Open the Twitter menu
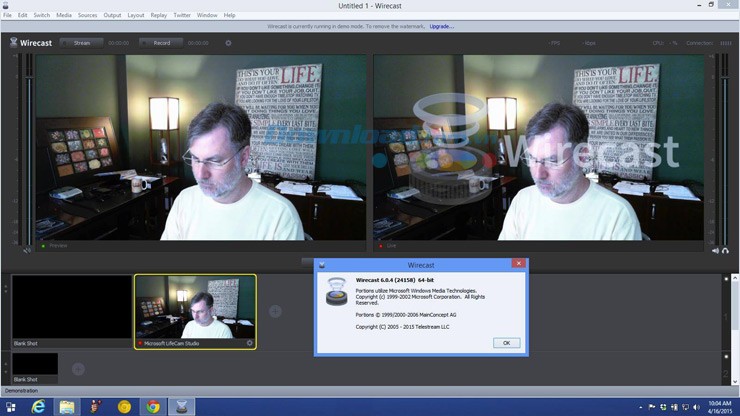This screenshot has height=416, width=740. pyautogui.click(x=182, y=15)
